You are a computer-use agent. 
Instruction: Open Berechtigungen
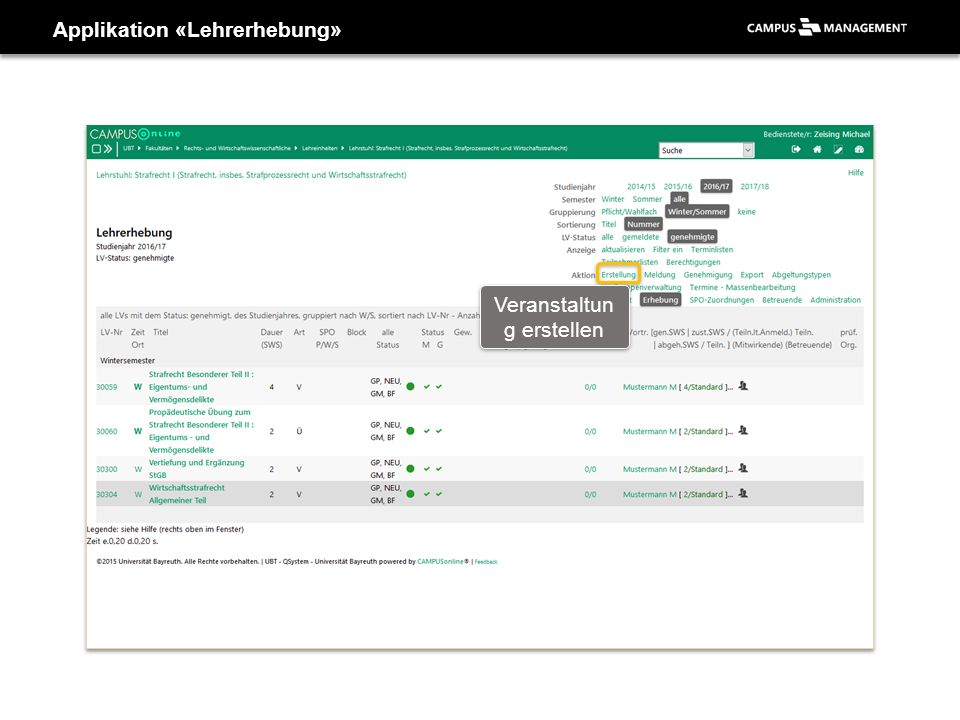(693, 263)
